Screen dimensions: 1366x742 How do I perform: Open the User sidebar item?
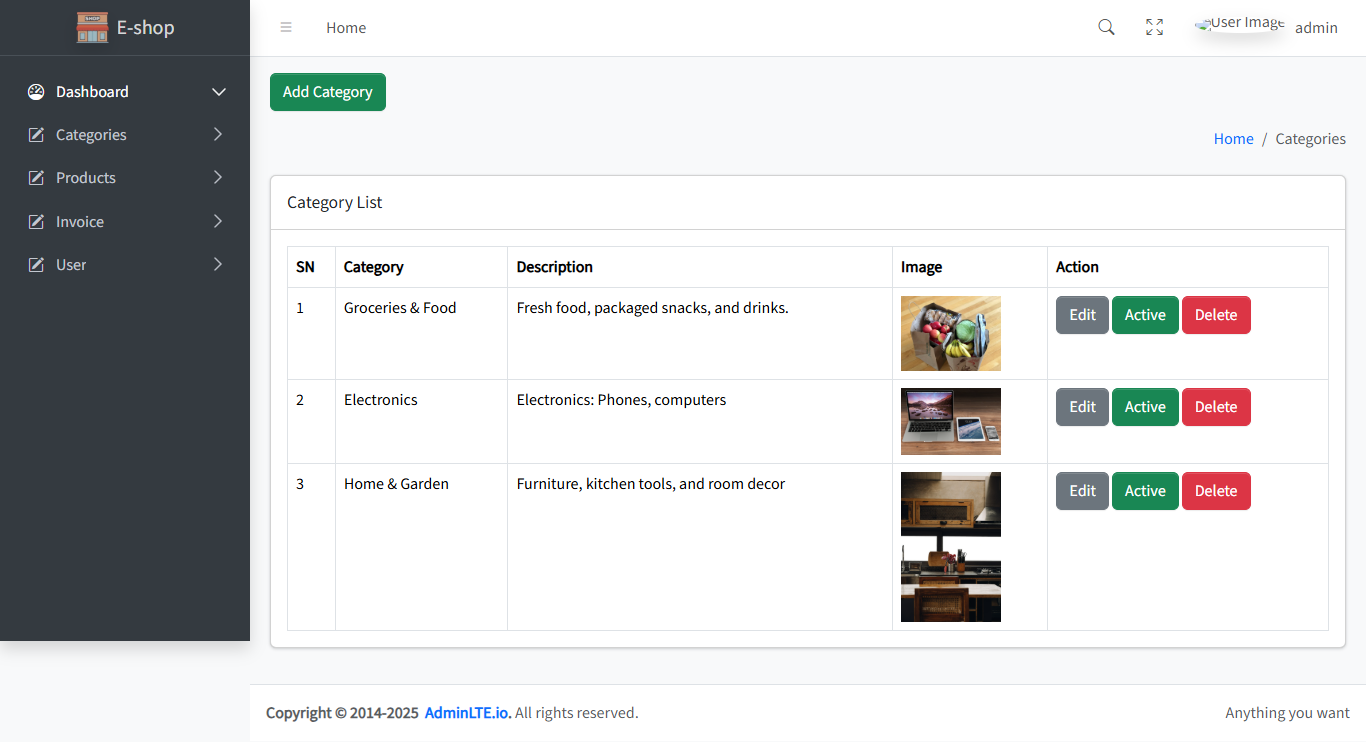click(x=127, y=265)
